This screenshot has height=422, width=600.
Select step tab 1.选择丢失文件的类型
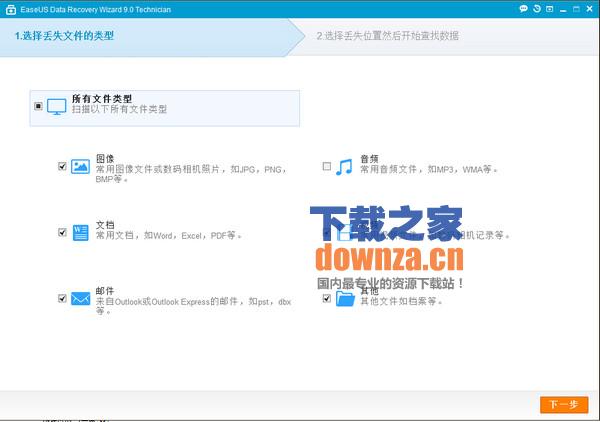tap(151, 36)
